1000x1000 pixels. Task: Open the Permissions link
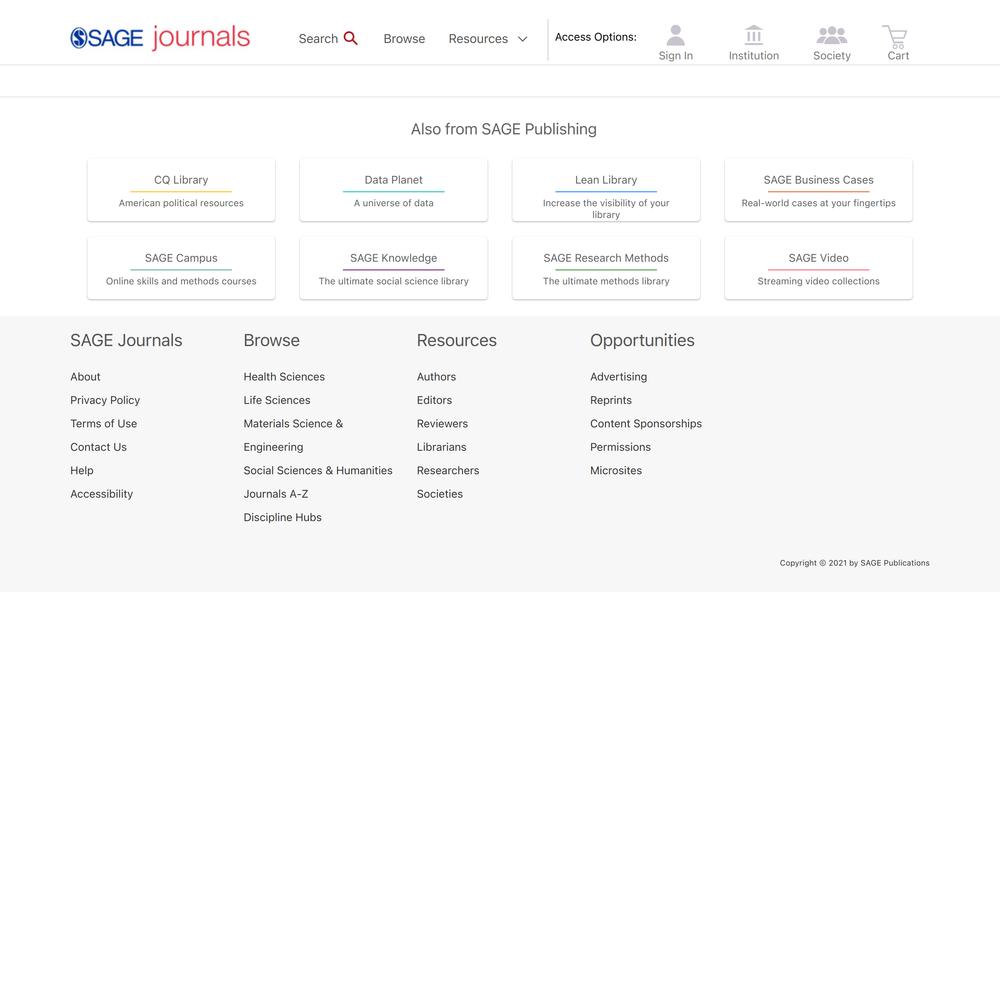click(621, 447)
